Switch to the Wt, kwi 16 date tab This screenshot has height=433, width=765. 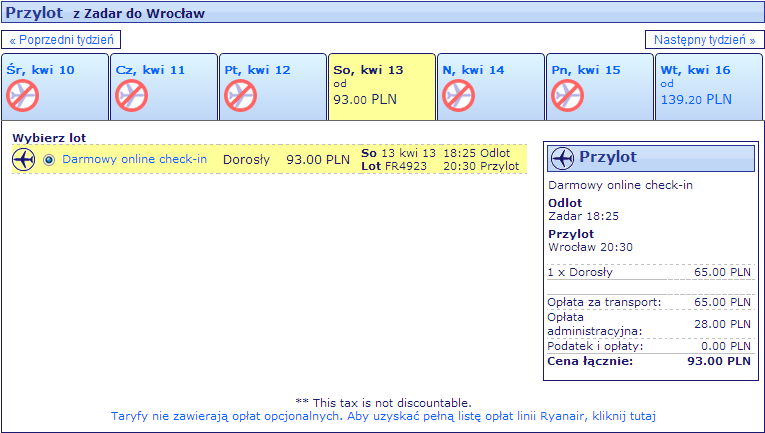click(709, 87)
